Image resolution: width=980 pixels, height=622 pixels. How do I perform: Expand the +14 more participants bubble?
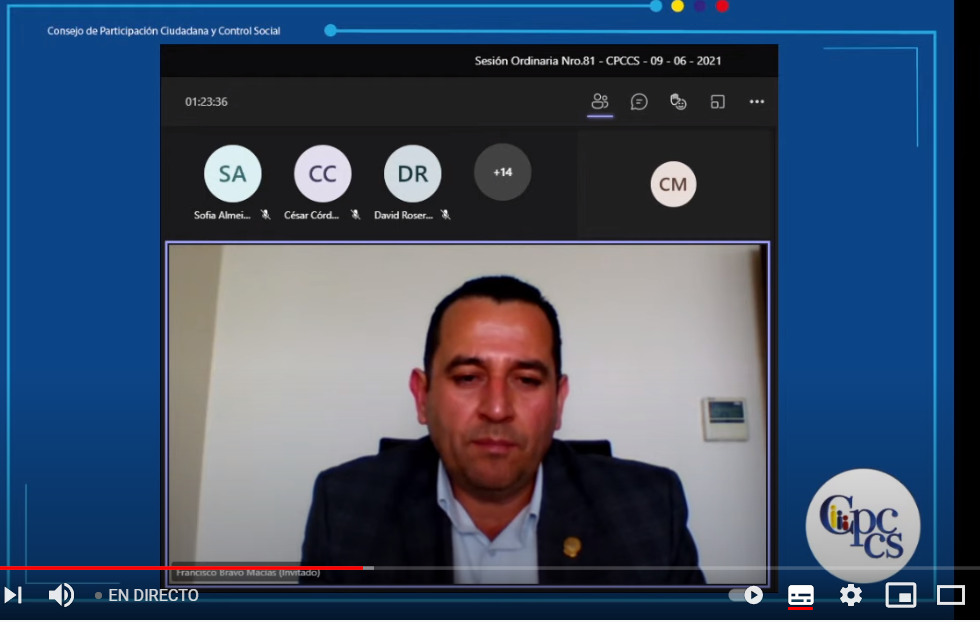pyautogui.click(x=502, y=172)
